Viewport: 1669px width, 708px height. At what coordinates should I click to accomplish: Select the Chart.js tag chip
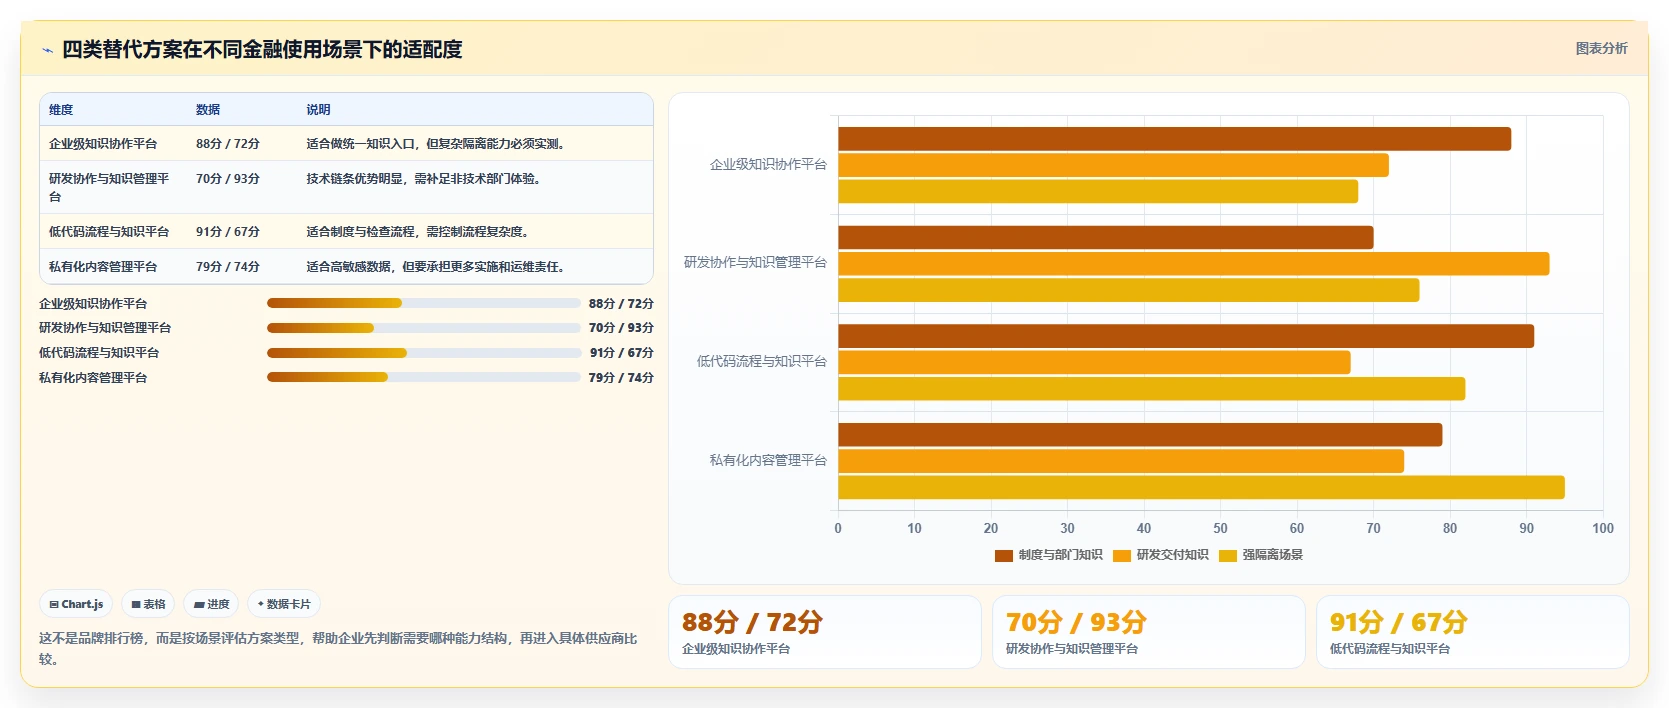(76, 604)
